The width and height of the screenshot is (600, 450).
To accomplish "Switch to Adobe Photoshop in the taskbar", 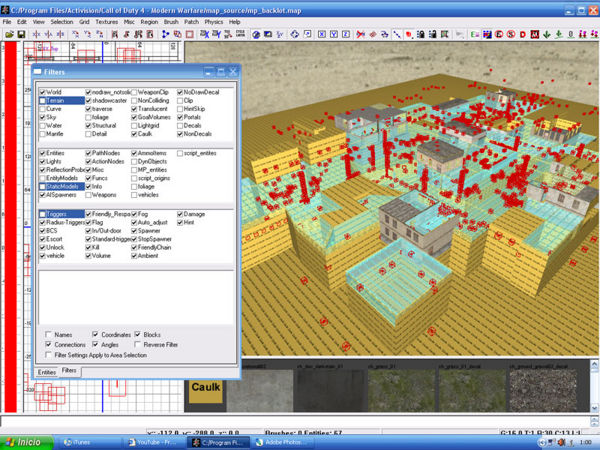I will [x=283, y=442].
